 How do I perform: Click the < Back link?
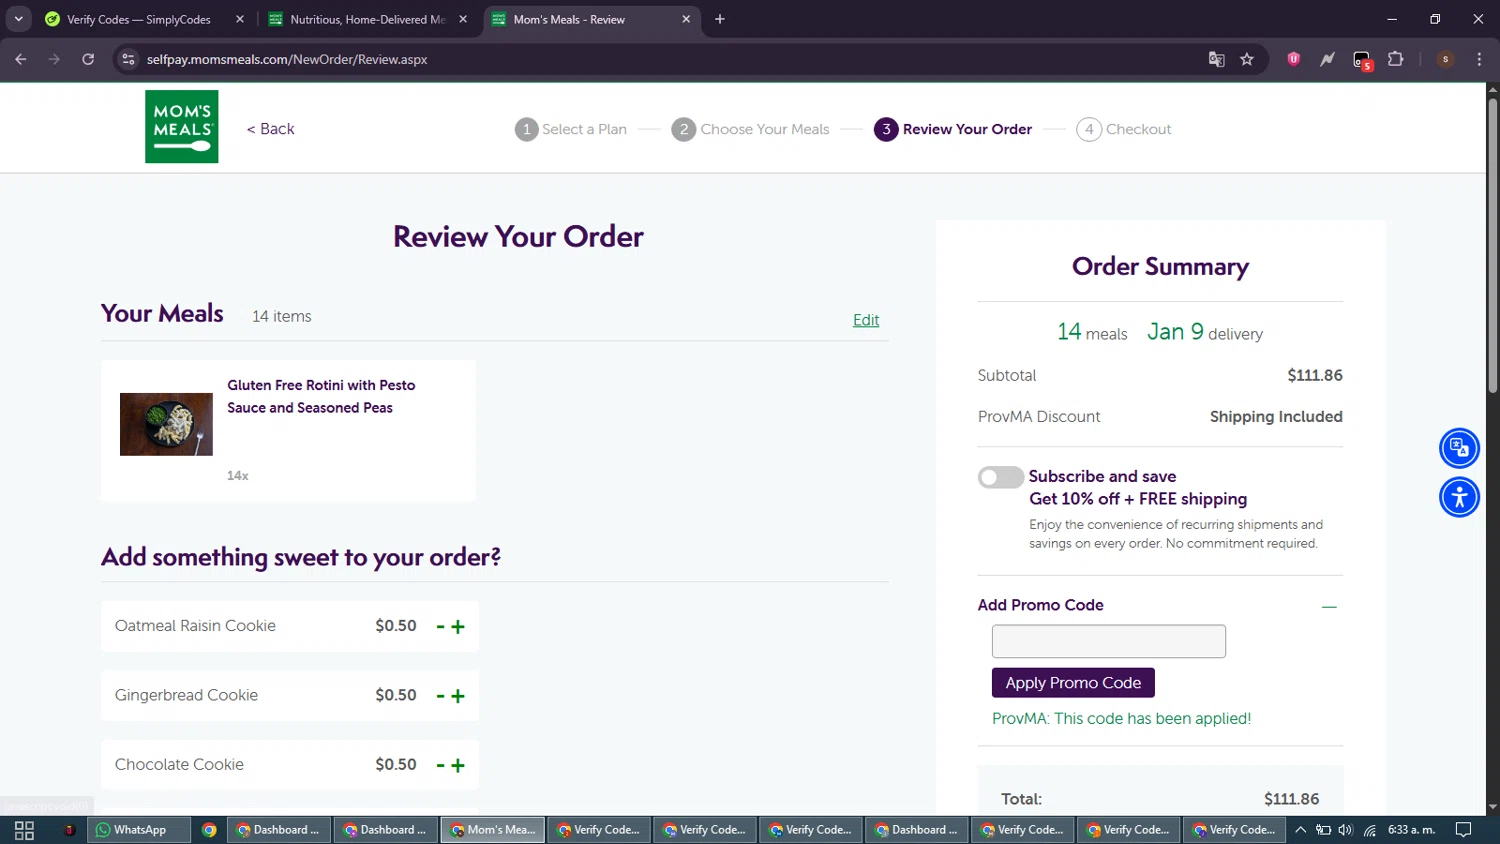click(270, 129)
